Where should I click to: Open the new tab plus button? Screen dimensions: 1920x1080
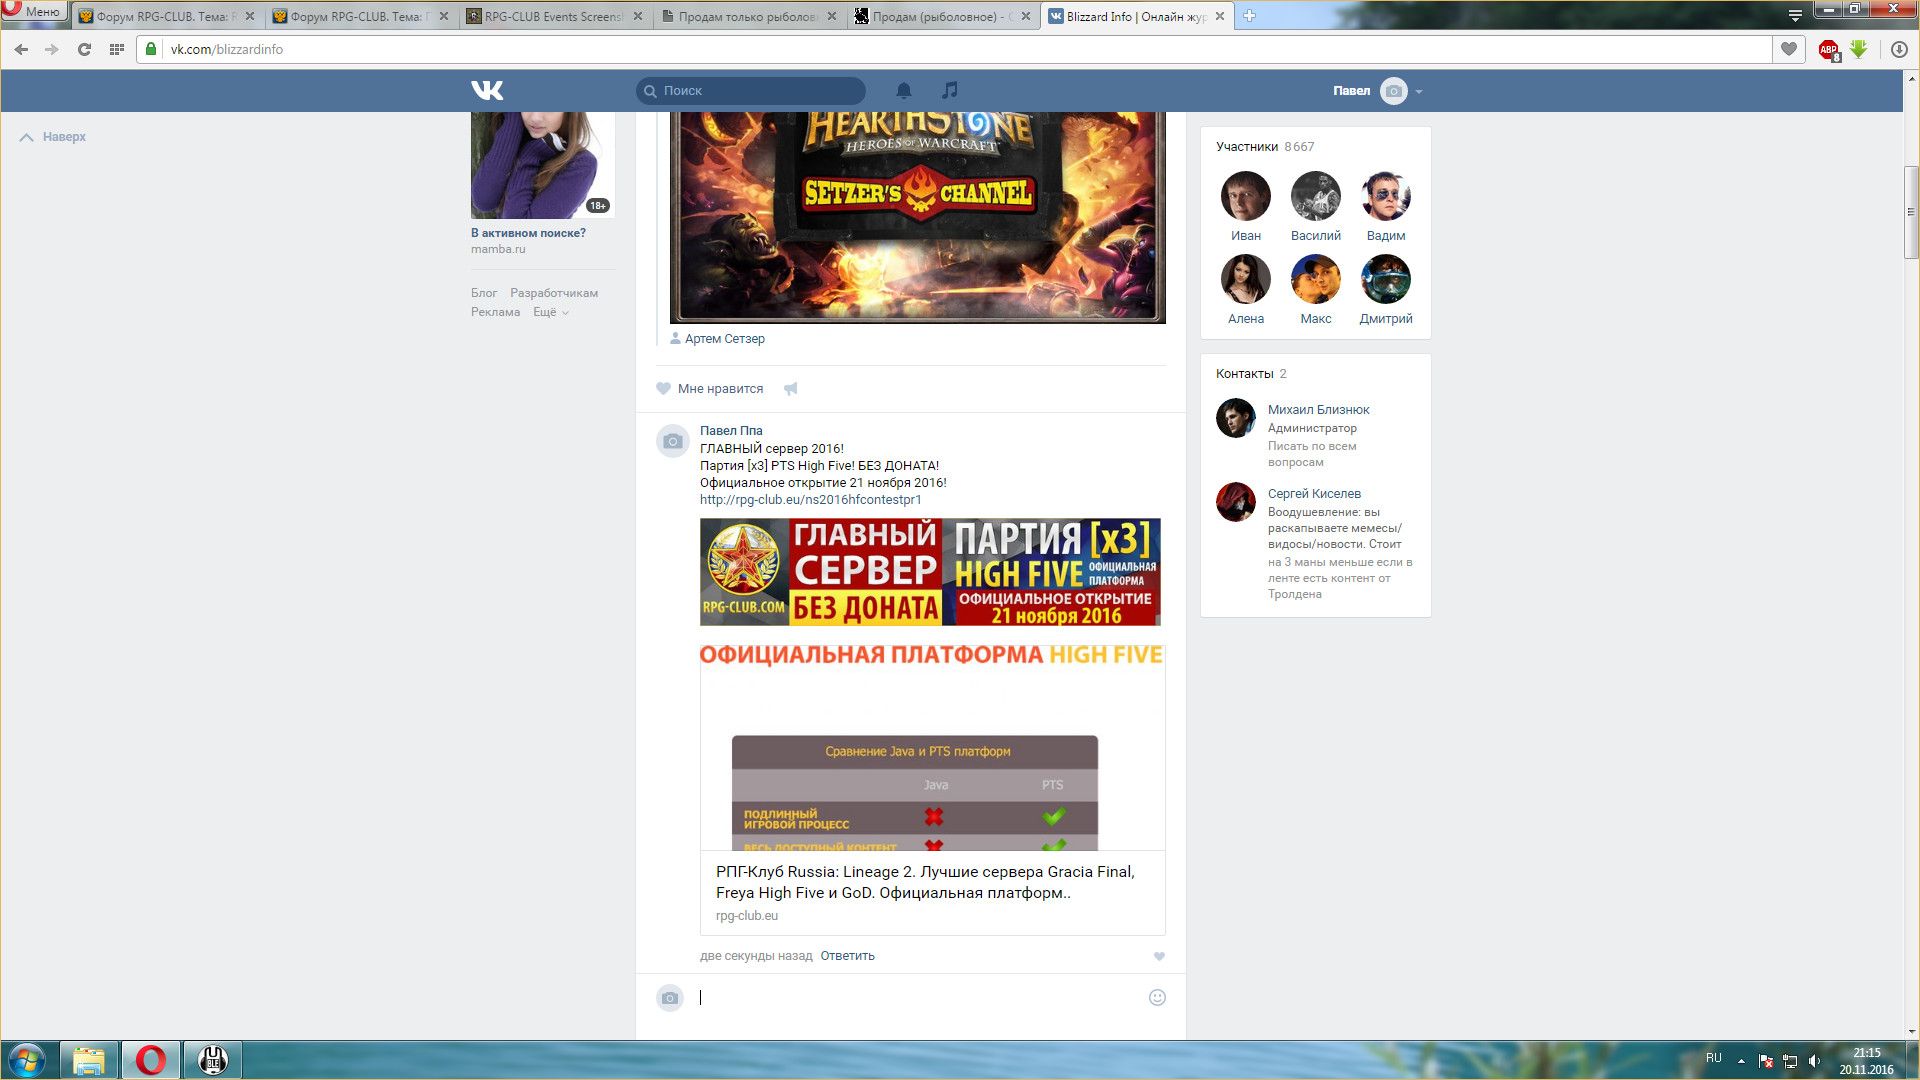[x=1249, y=16]
